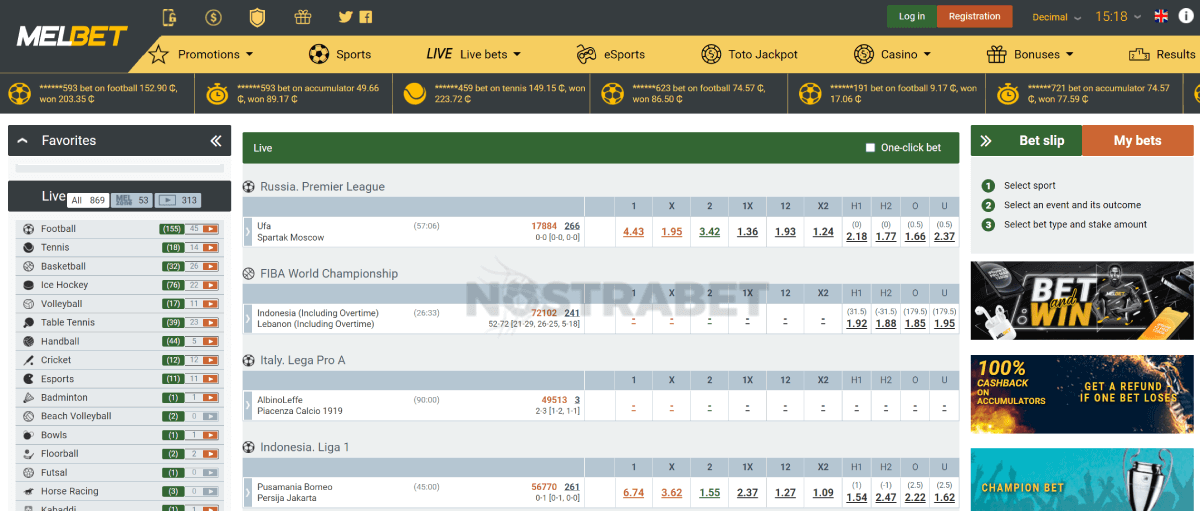This screenshot has width=1200, height=511.
Task: Open Melbet Facebook page icon
Action: point(366,17)
